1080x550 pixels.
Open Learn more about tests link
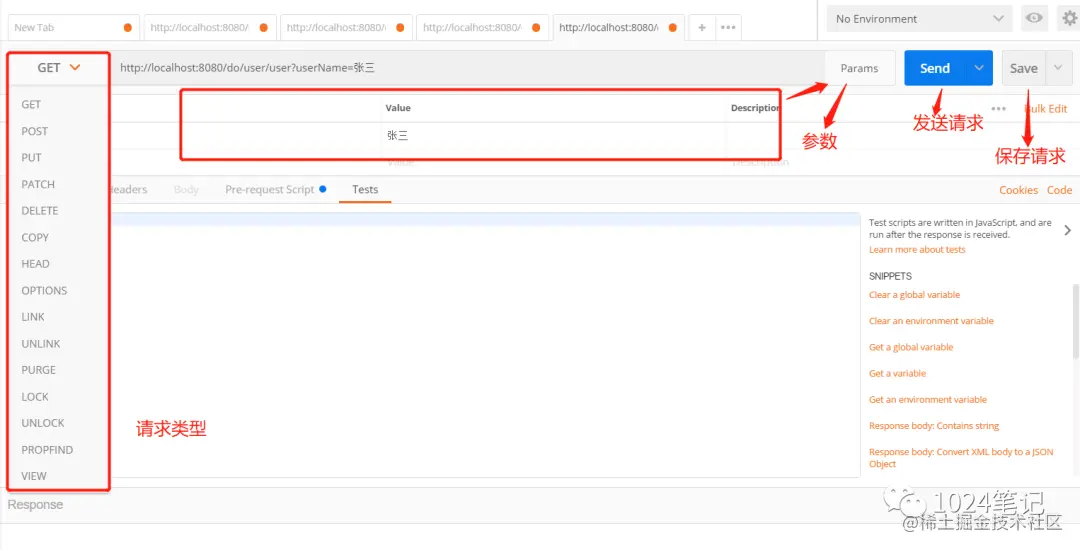917,250
